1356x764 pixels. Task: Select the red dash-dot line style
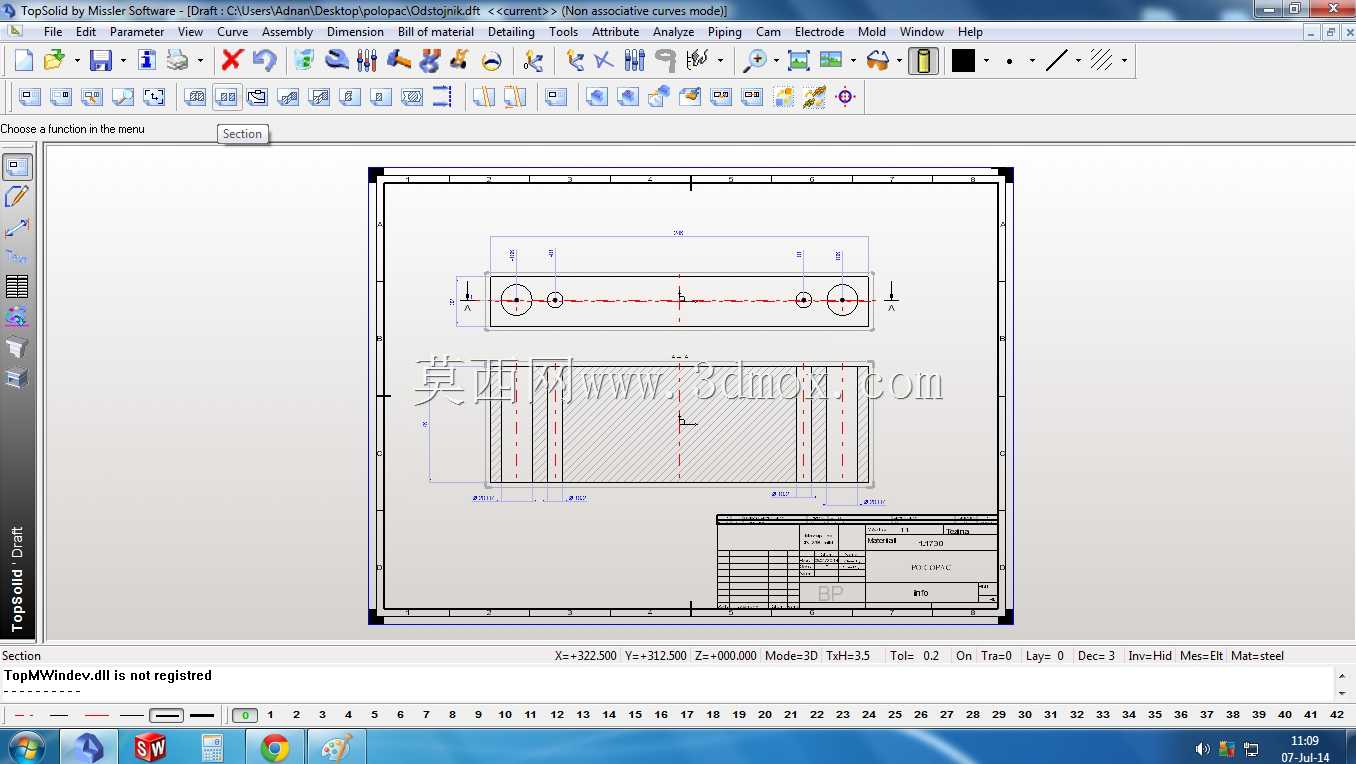pyautogui.click(x=24, y=716)
